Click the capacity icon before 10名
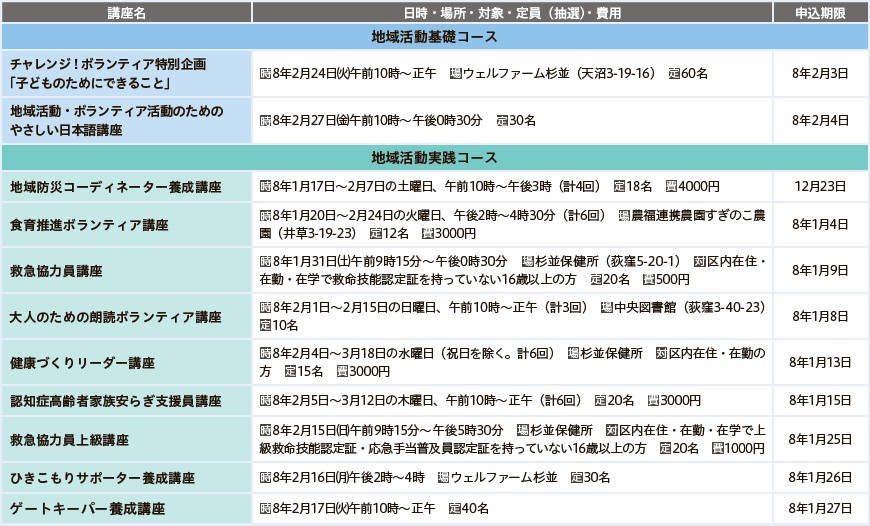Screen dimensions: 870x526 pyautogui.click(x=265, y=325)
